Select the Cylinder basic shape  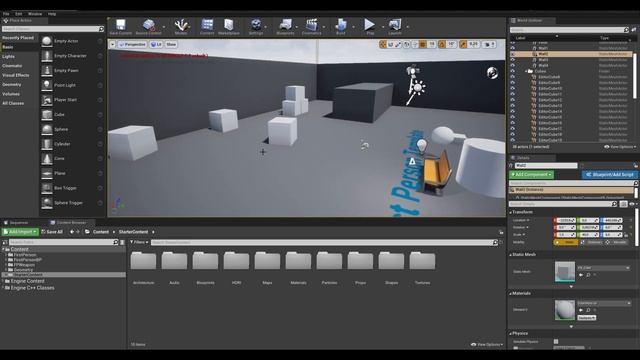(x=71, y=144)
